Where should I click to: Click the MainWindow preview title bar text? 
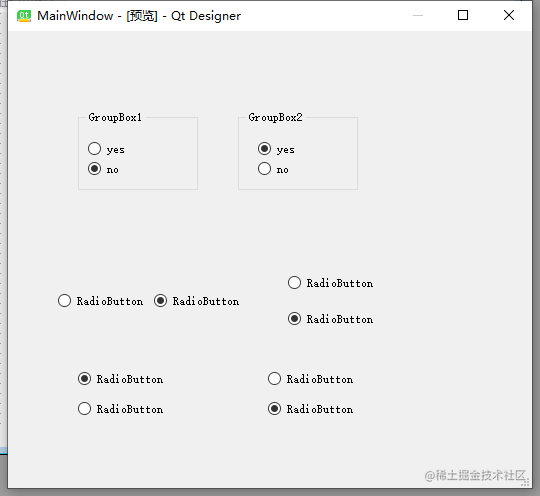click(139, 16)
